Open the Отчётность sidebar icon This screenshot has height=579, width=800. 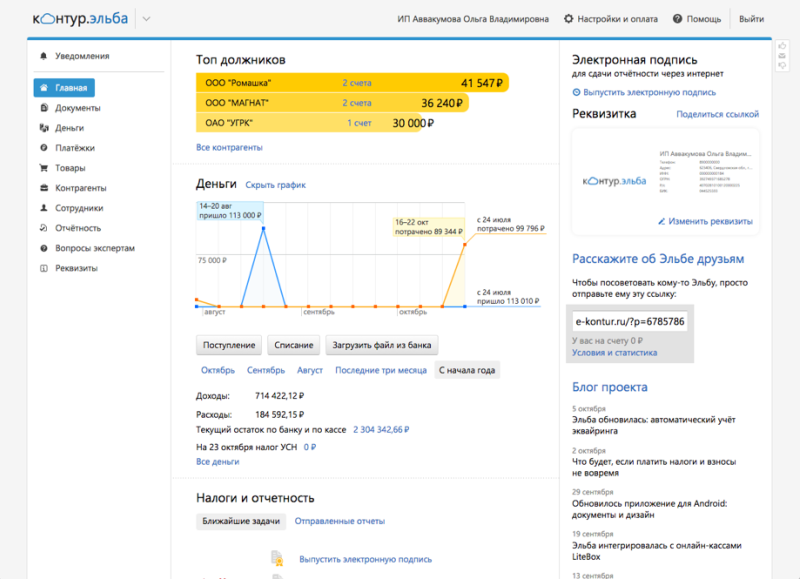tap(44, 228)
